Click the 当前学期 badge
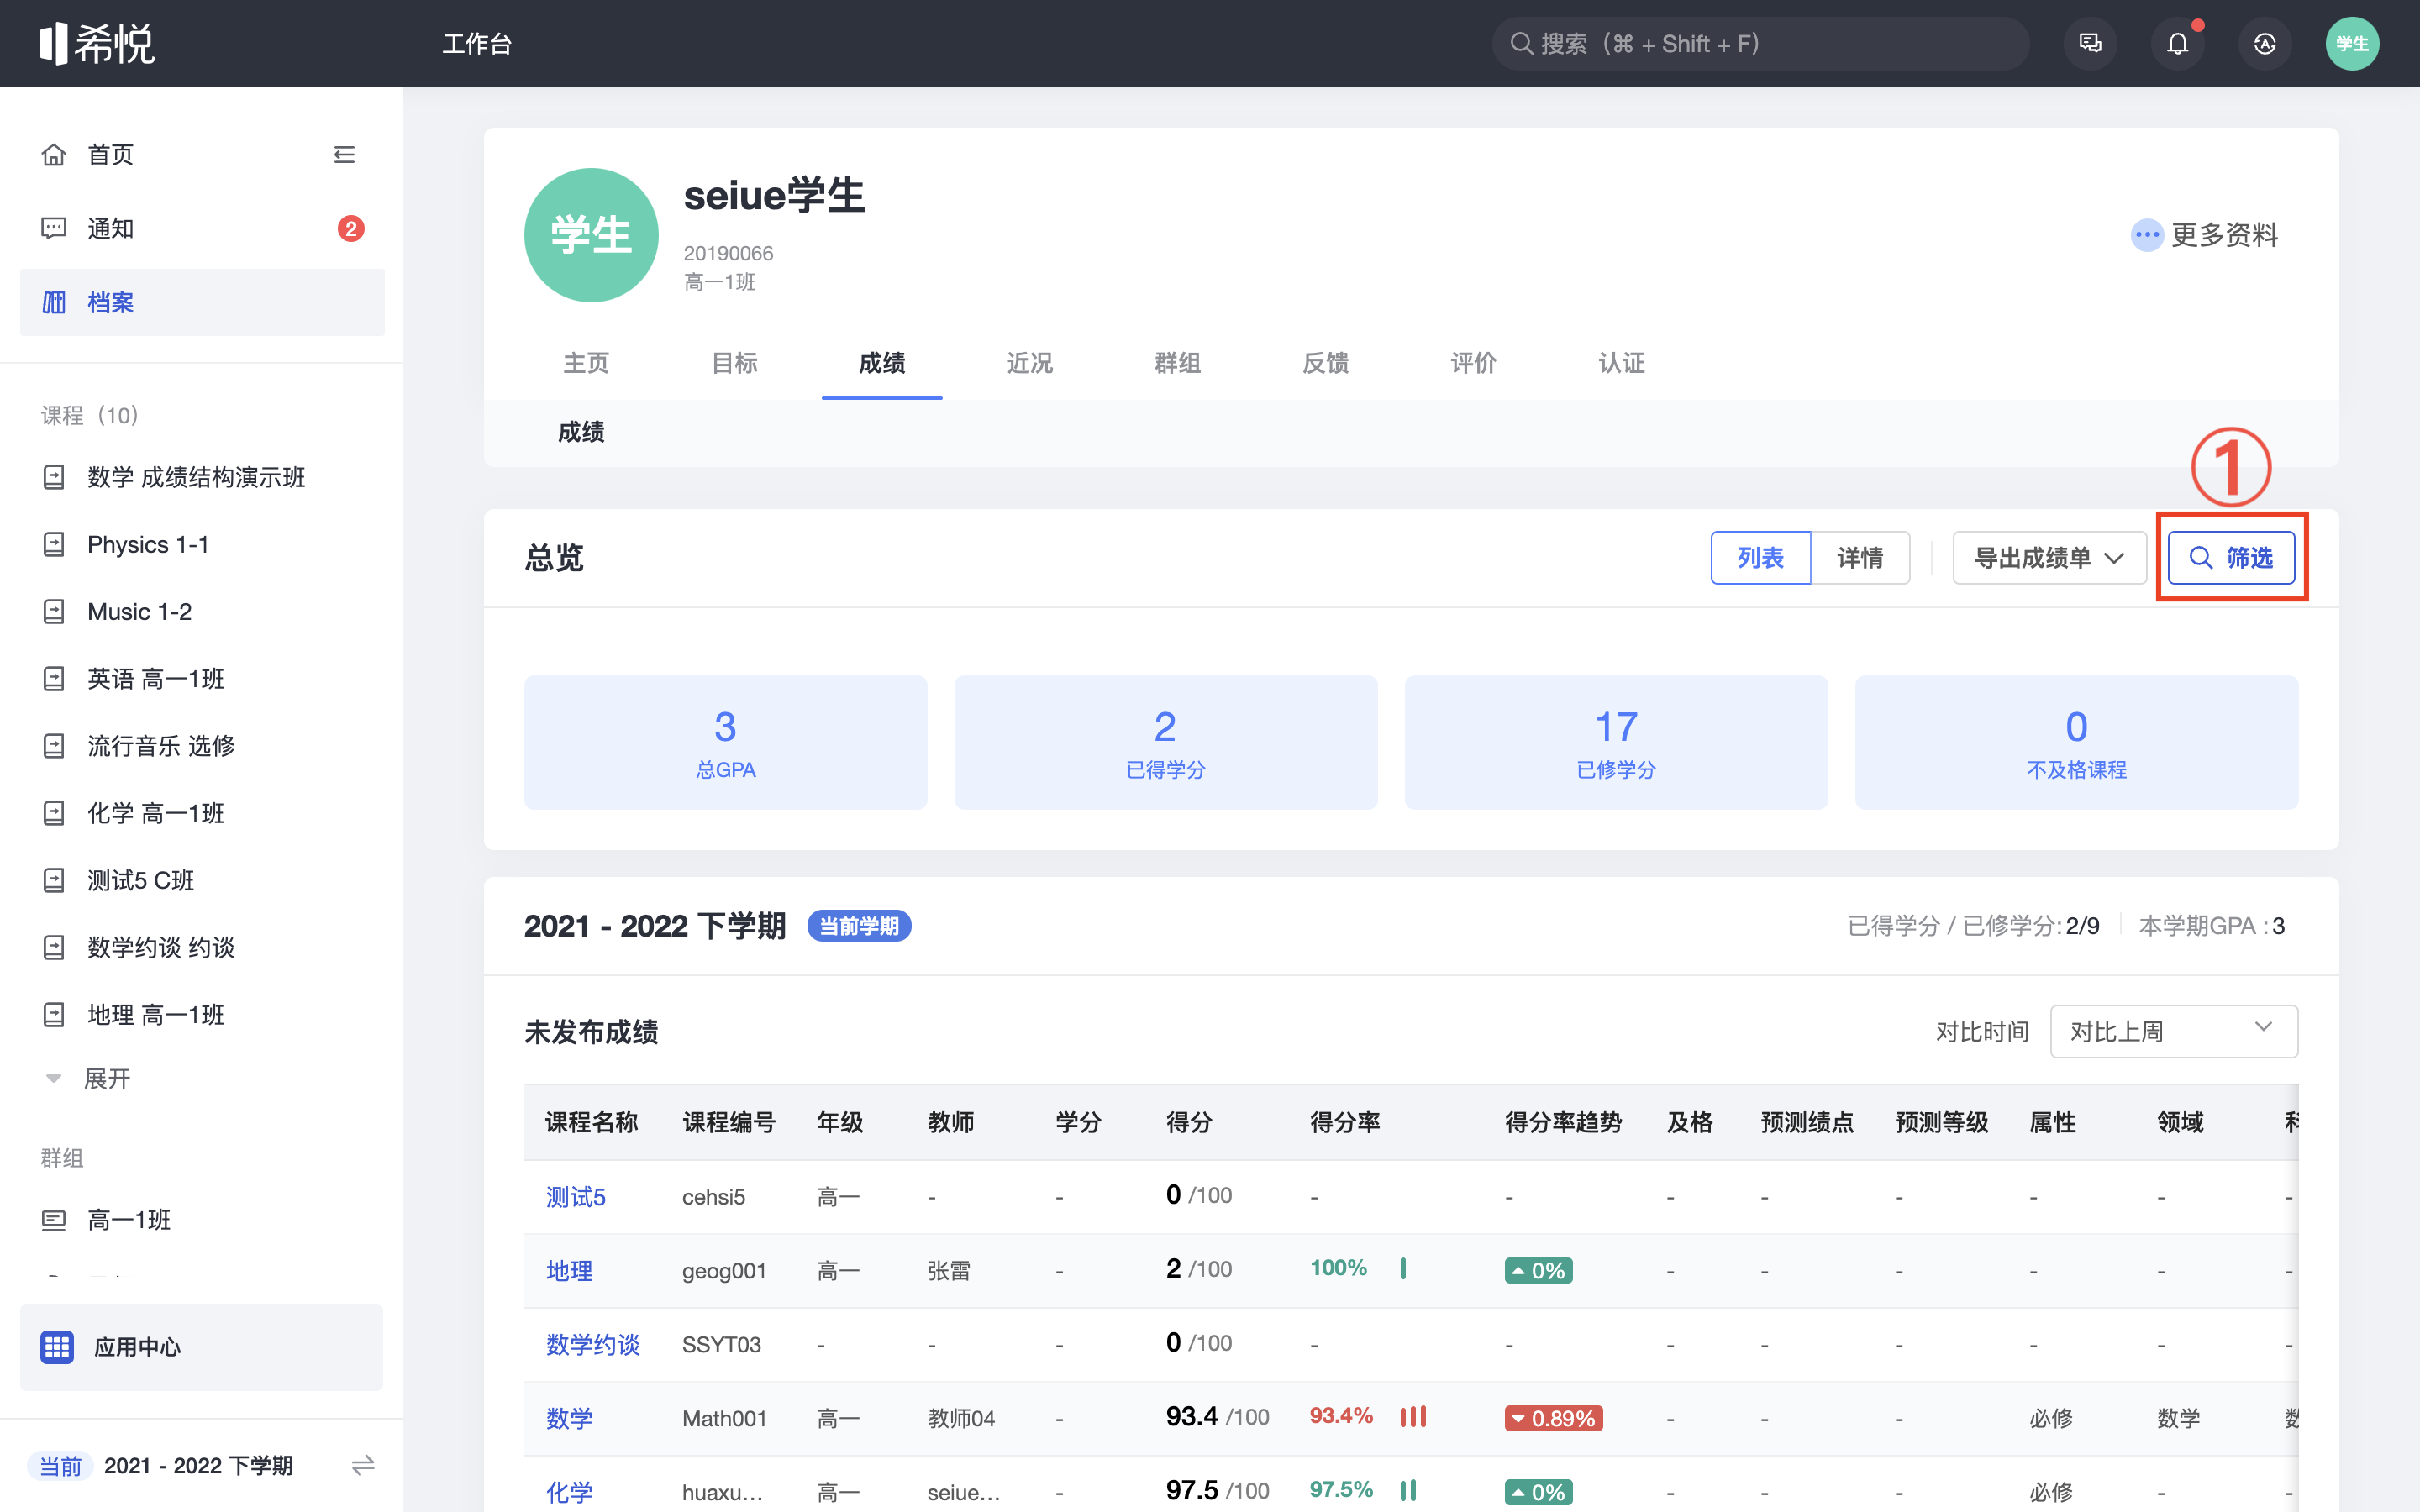Screen dimensions: 2420x1512 point(858,926)
